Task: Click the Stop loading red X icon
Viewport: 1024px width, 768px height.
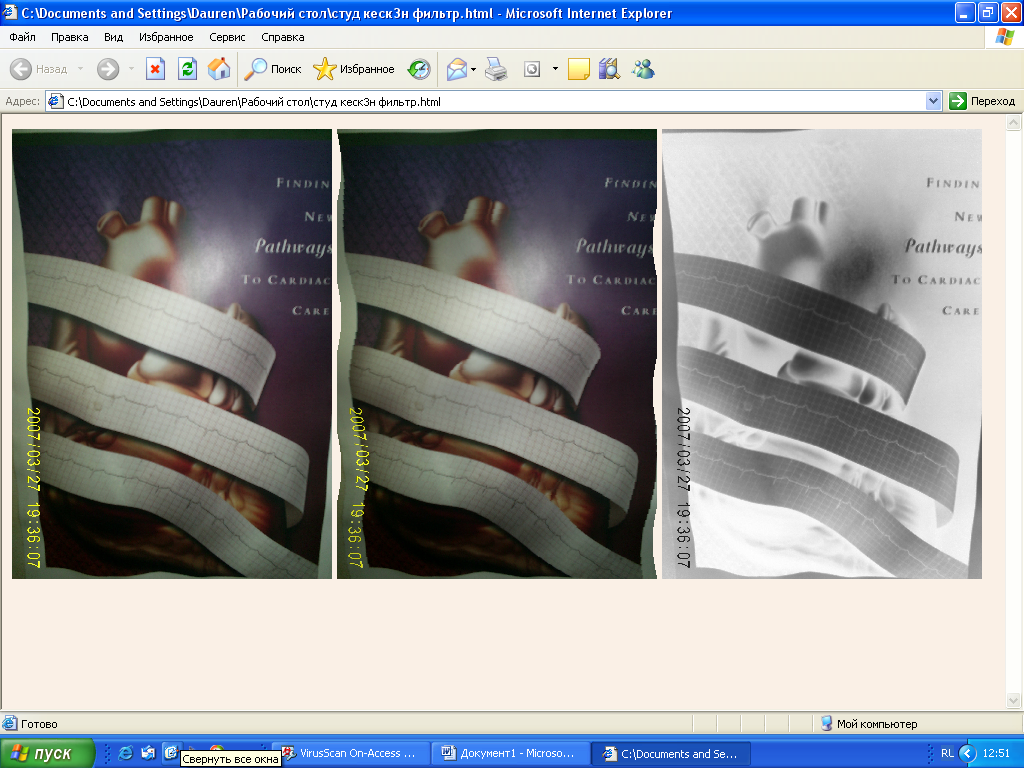Action: 155,69
